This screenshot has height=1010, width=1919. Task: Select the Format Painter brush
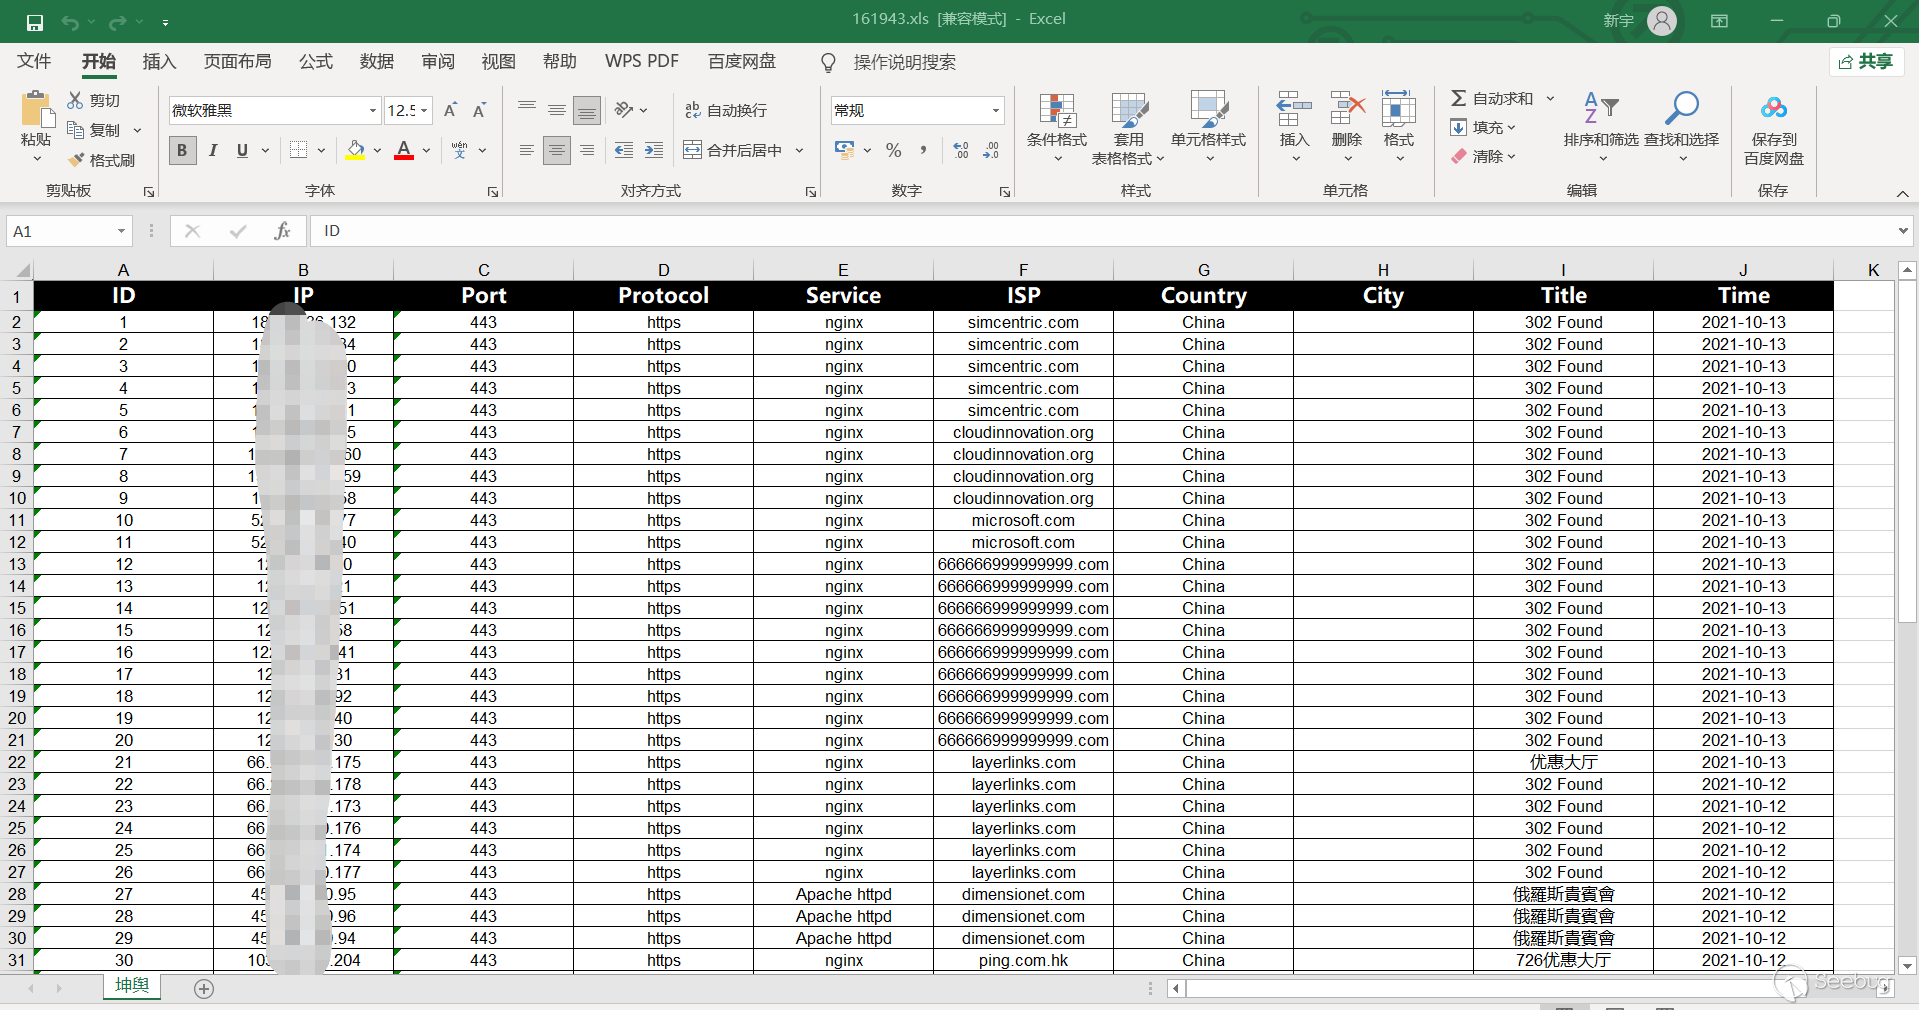pos(76,160)
